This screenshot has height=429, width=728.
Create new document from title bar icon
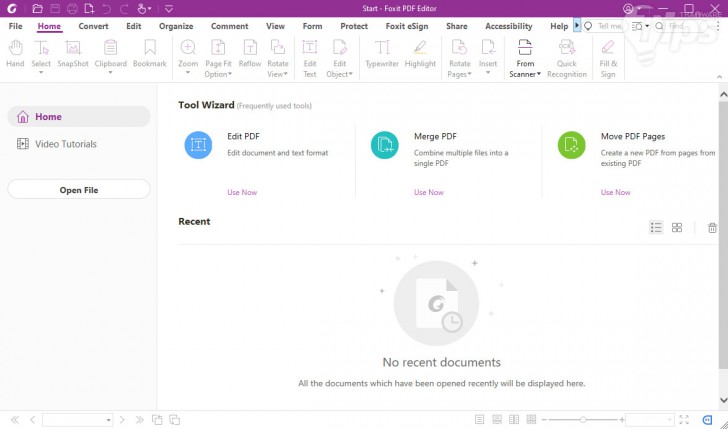pos(89,8)
